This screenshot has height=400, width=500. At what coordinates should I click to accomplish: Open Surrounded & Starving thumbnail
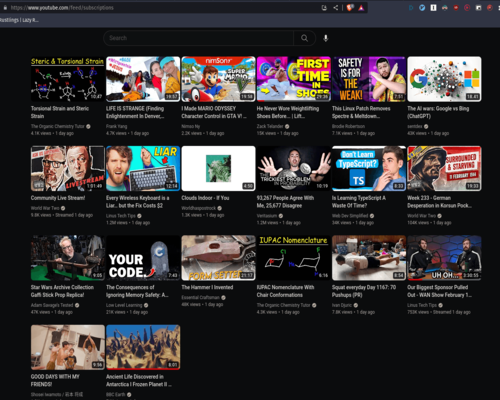[444, 168]
